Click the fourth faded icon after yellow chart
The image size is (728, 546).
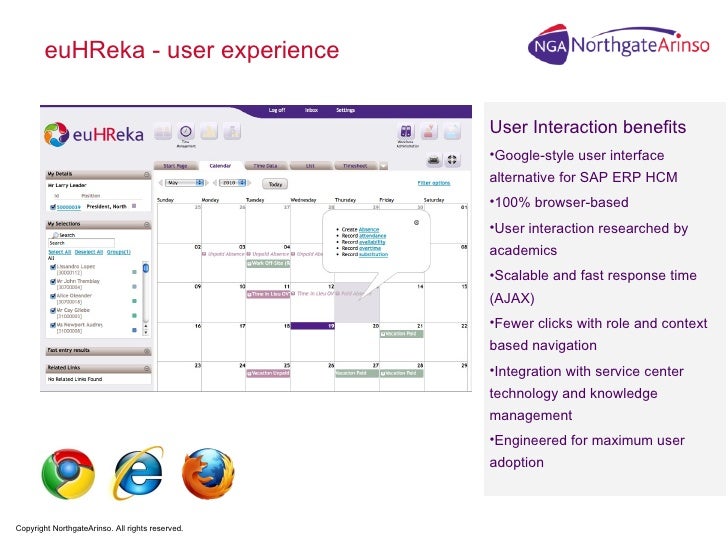[x=232, y=132]
